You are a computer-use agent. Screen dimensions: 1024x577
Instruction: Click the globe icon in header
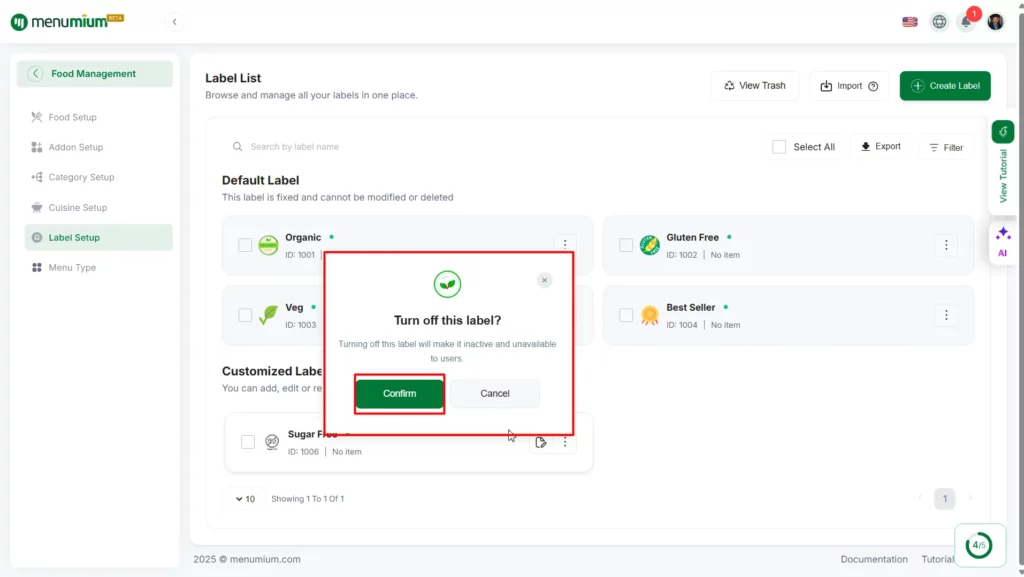[x=939, y=22]
